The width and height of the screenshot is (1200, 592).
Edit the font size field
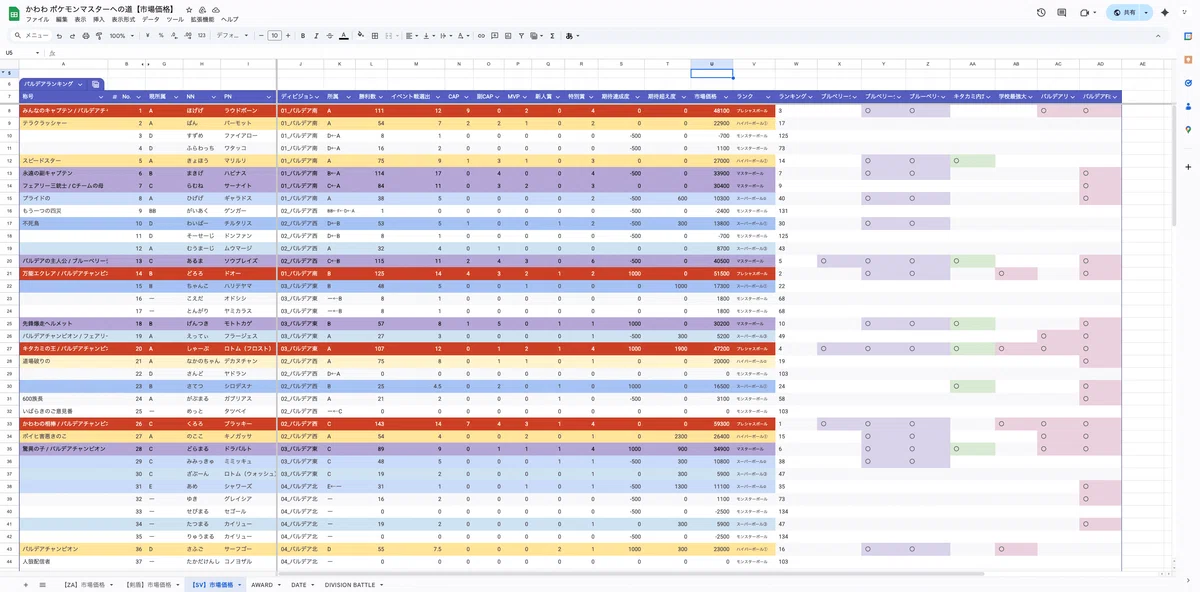coord(275,35)
